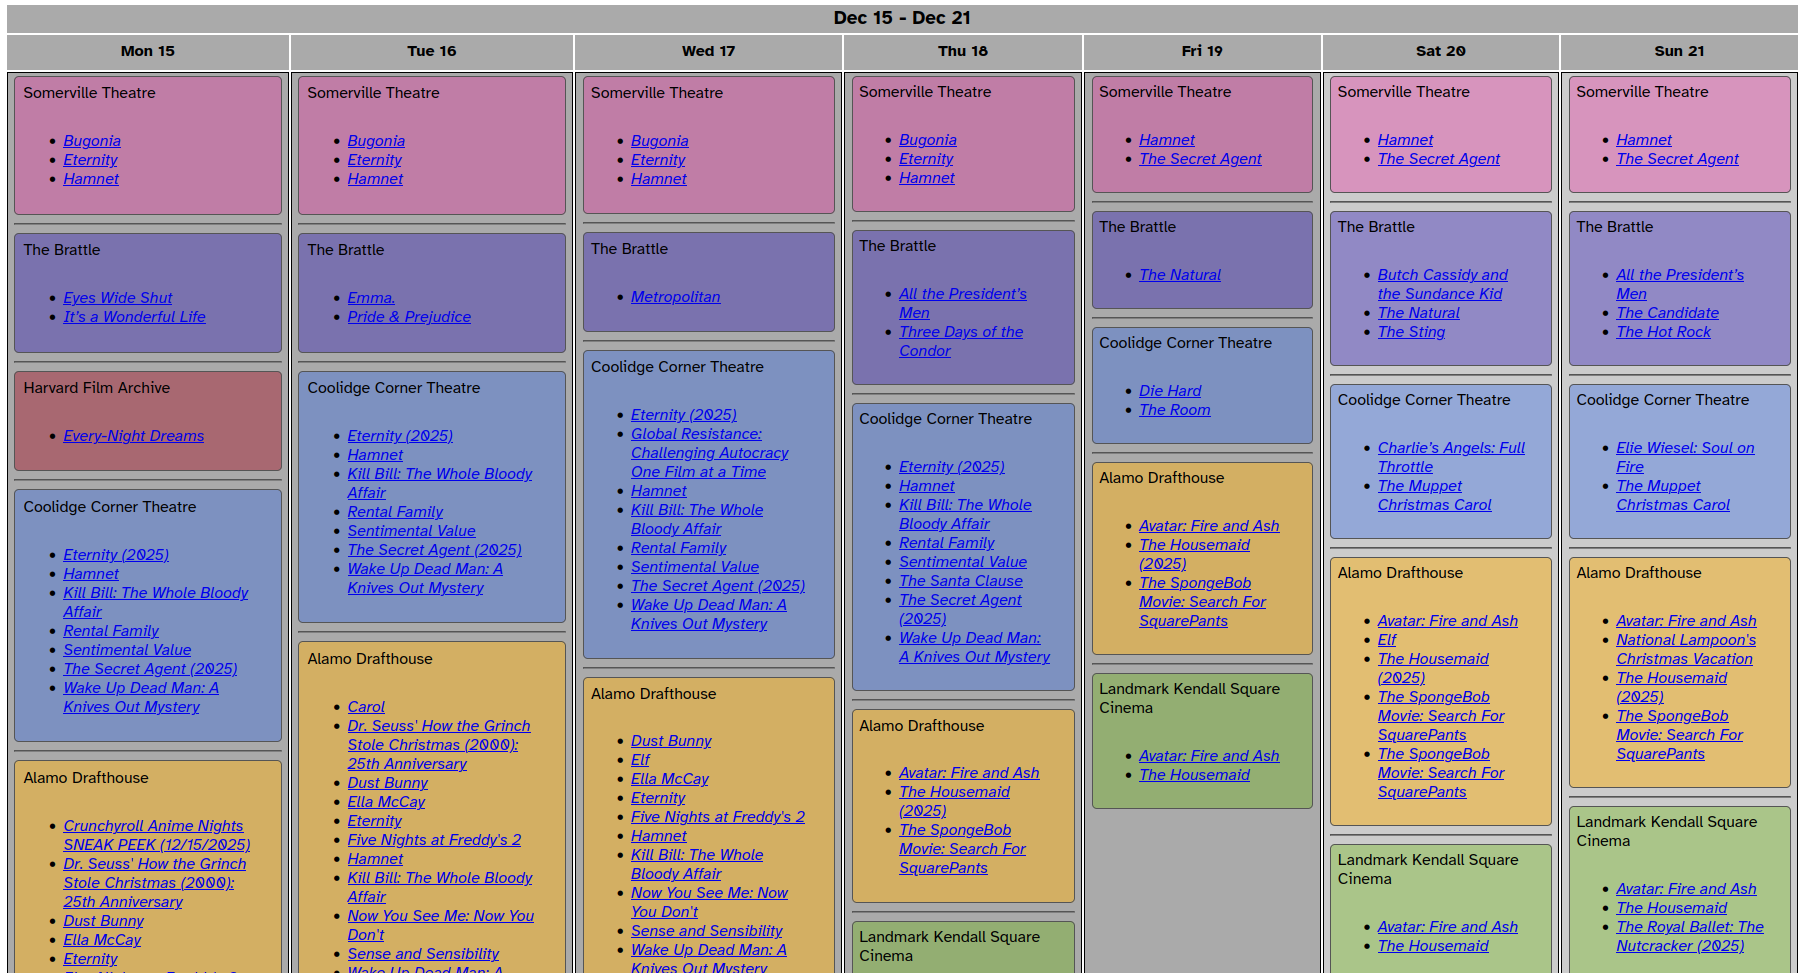
Task: Select National Lampoon's Christmas Vacation link
Action: [x=1685, y=640]
